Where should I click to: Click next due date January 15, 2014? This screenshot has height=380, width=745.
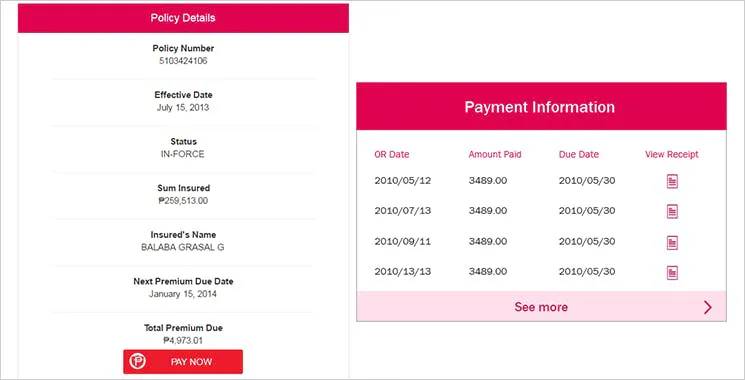(x=183, y=294)
